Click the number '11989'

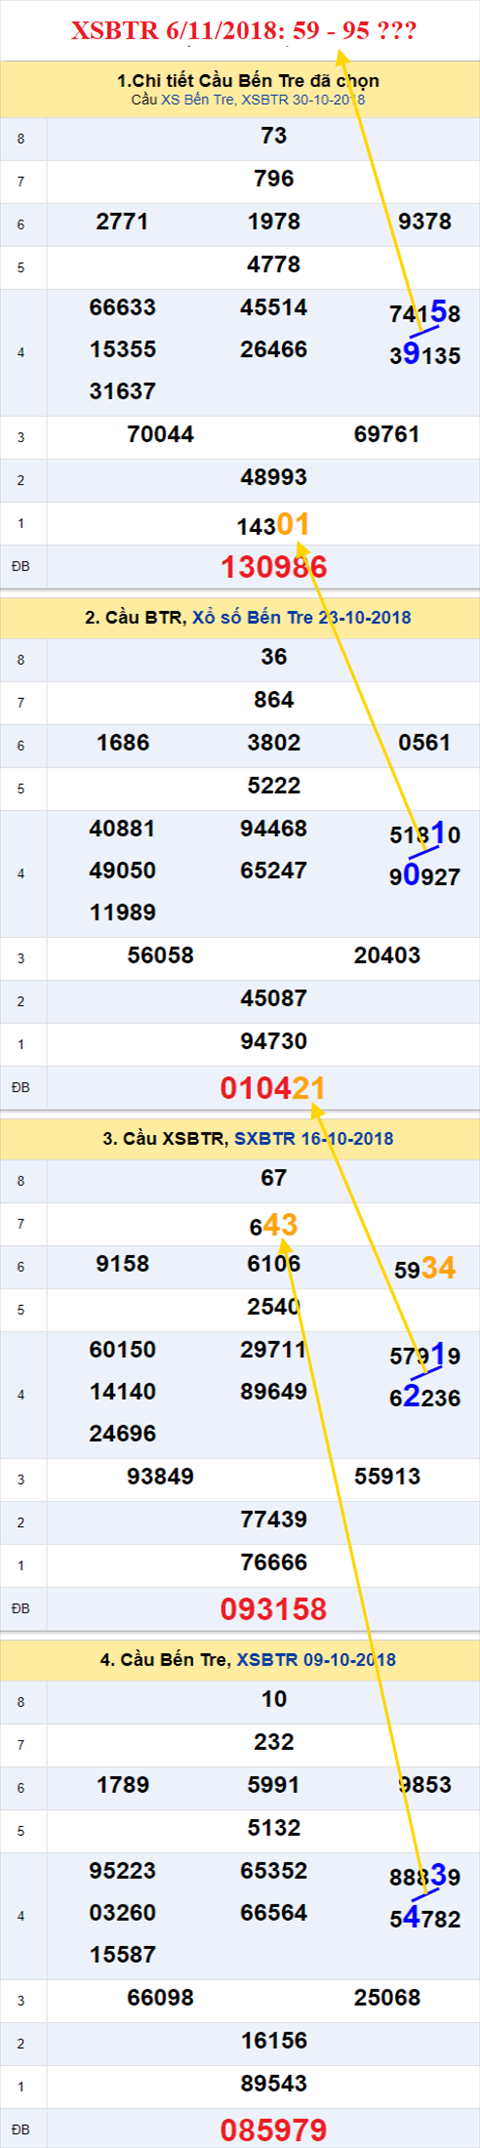(x=122, y=913)
